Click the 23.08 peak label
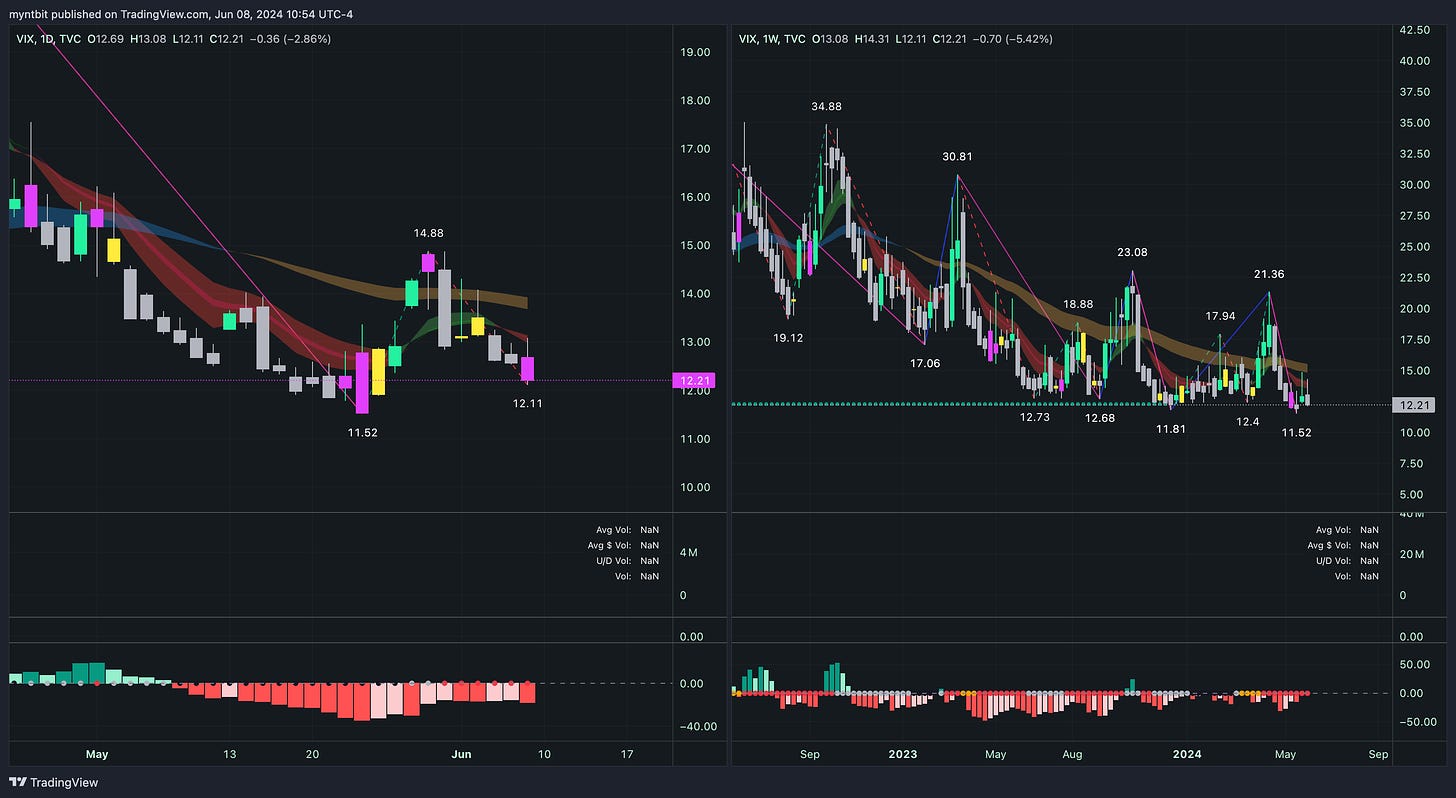 pos(1133,253)
